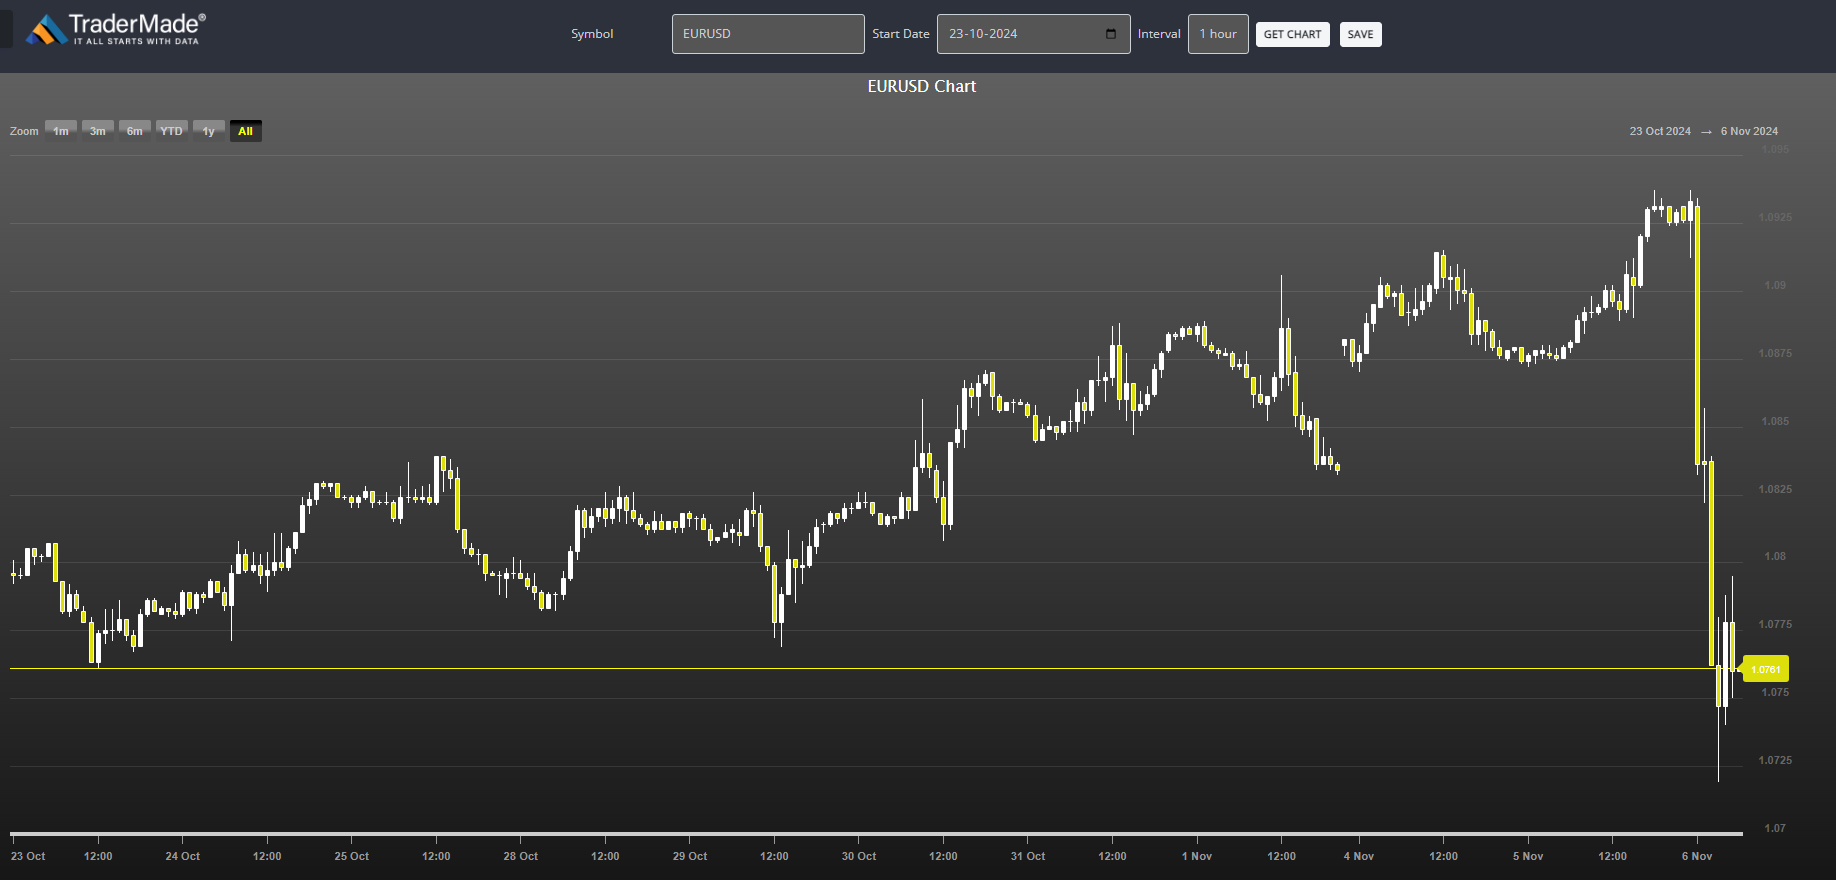Image resolution: width=1836 pixels, height=880 pixels.
Task: Click the Zoom label text
Action: (x=24, y=131)
